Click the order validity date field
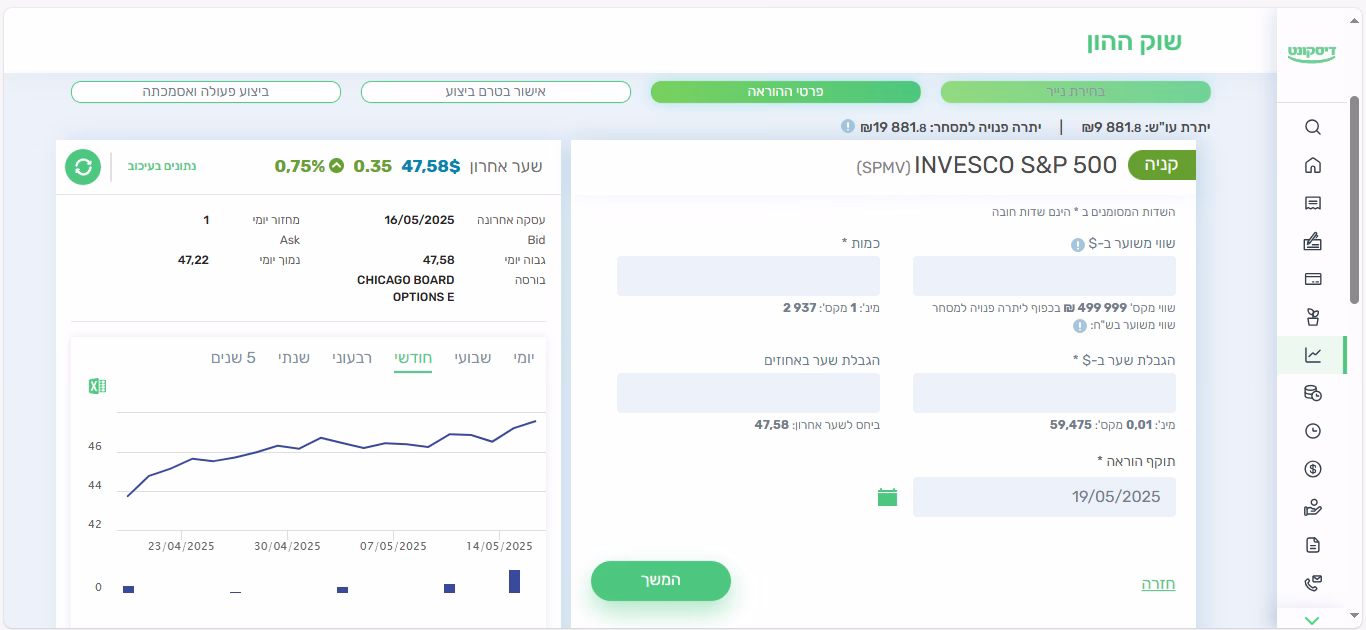Screen dimensions: 1366x630 point(1044,497)
